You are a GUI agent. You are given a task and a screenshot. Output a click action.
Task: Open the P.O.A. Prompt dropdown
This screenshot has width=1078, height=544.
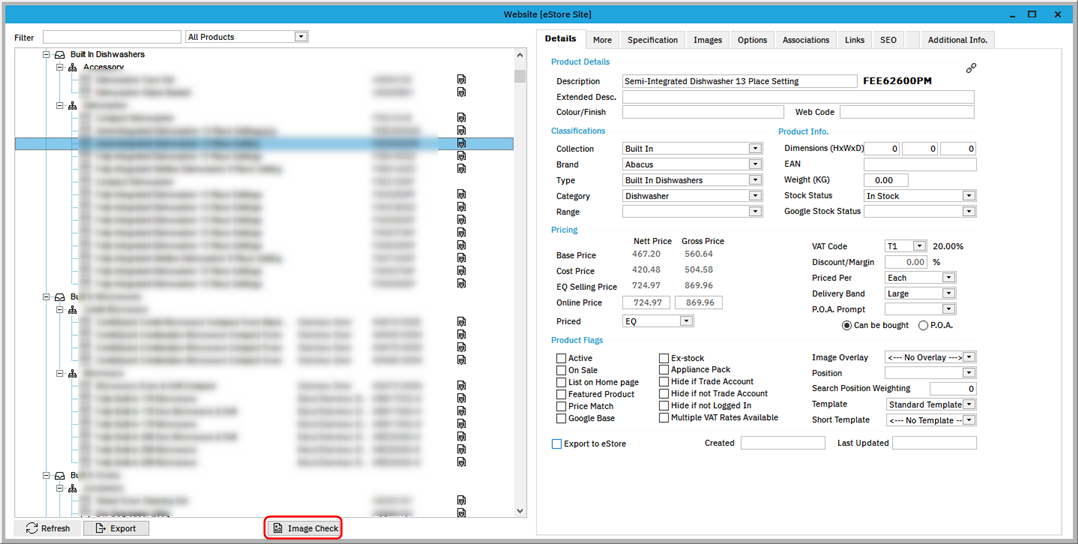pyautogui.click(x=949, y=309)
